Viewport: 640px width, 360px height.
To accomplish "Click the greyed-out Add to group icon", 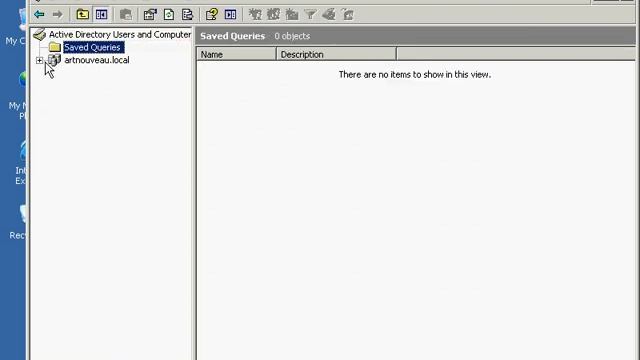I will coord(348,15).
